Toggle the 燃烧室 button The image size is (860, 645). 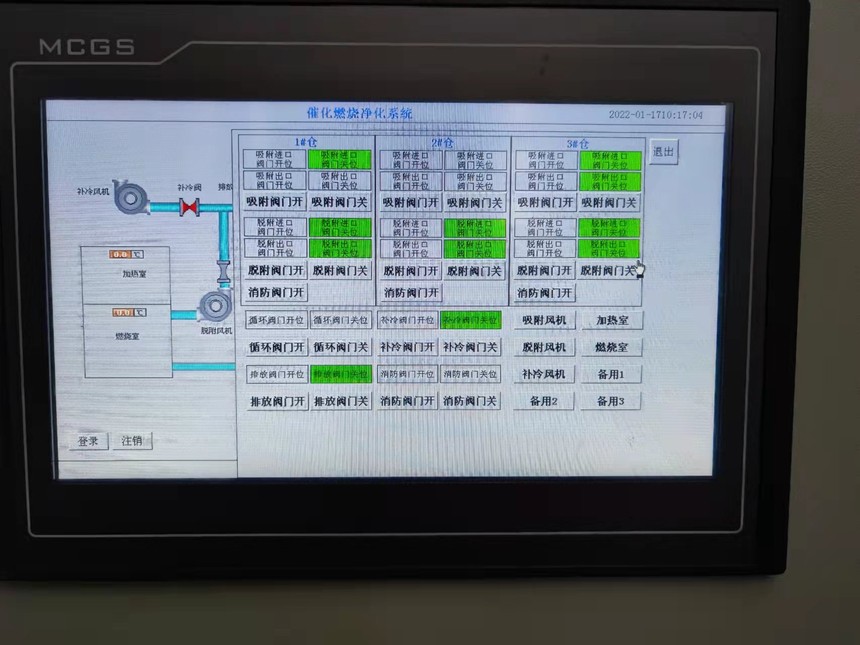click(x=612, y=347)
